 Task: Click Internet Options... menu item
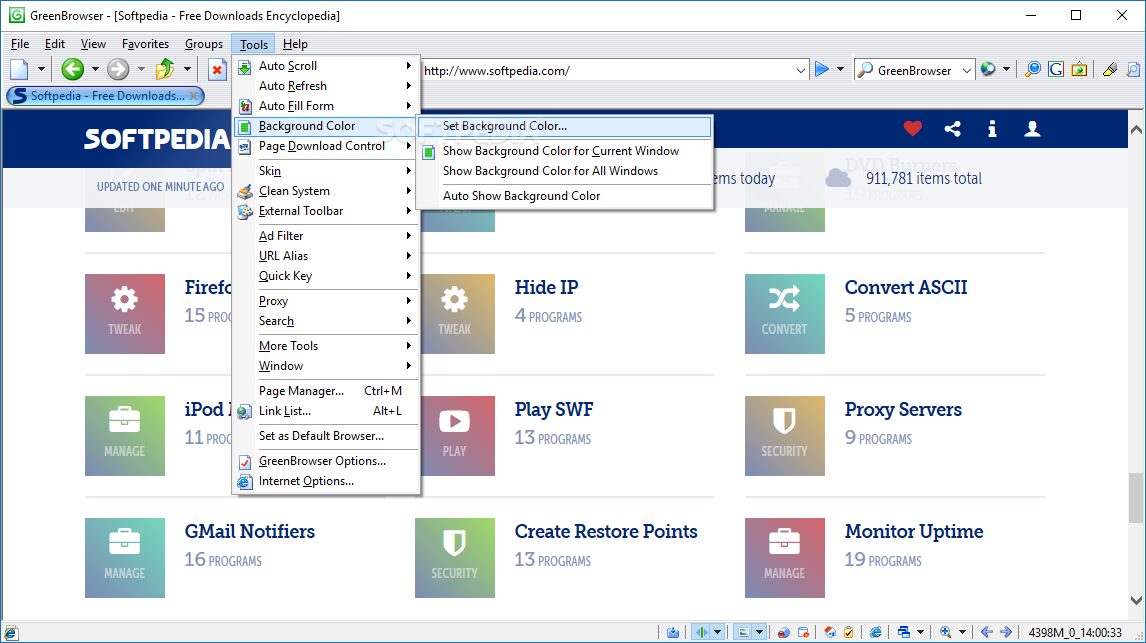click(x=325, y=481)
